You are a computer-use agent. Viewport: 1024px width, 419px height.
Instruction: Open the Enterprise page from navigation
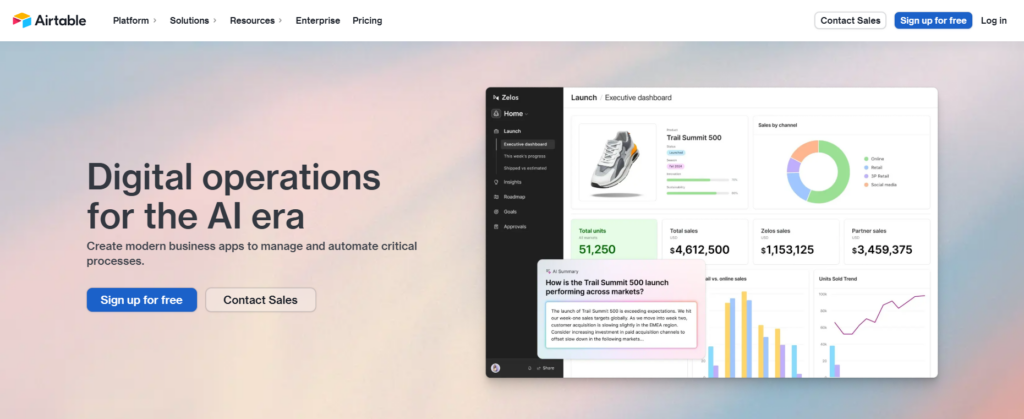(317, 20)
